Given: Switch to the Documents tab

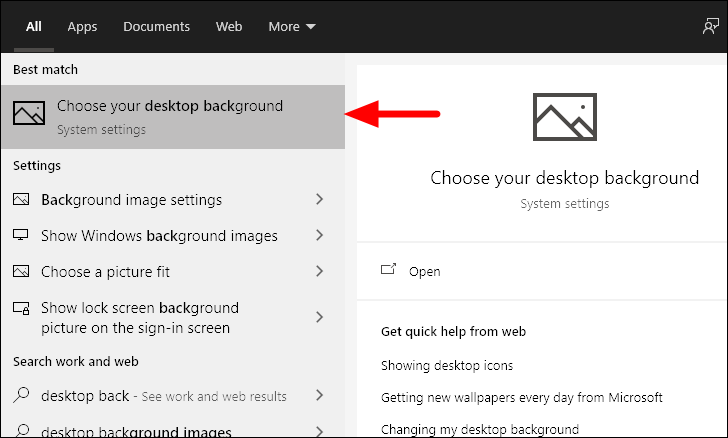Looking at the screenshot, I should 156,26.
